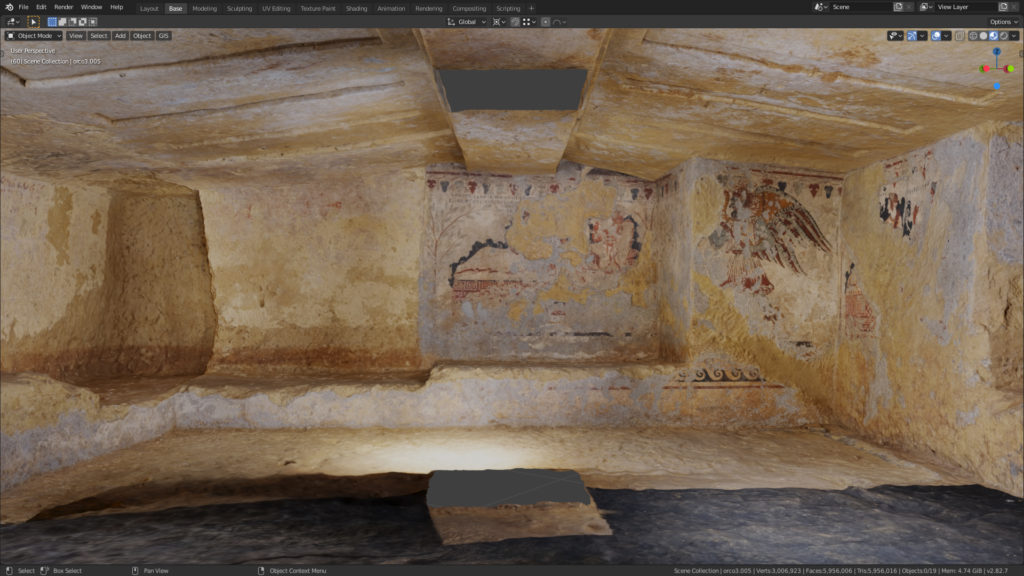Toggle proportional editing
1024x576 pixels.
(546, 22)
